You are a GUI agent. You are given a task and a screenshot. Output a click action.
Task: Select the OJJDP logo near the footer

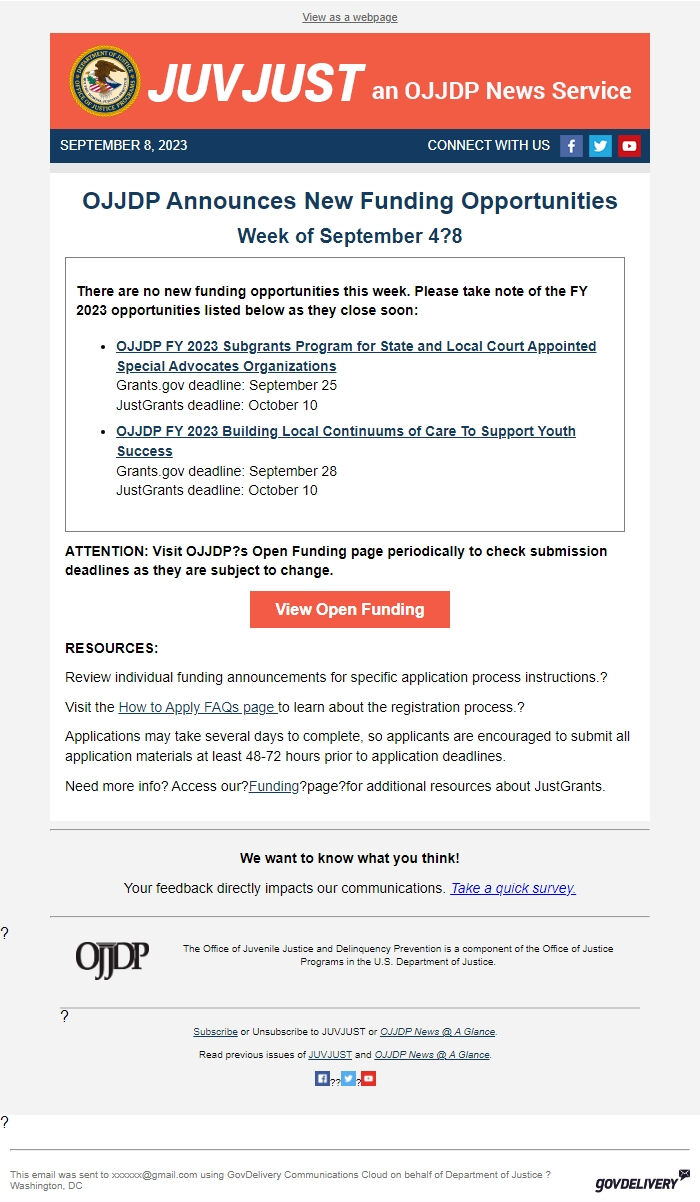point(111,956)
